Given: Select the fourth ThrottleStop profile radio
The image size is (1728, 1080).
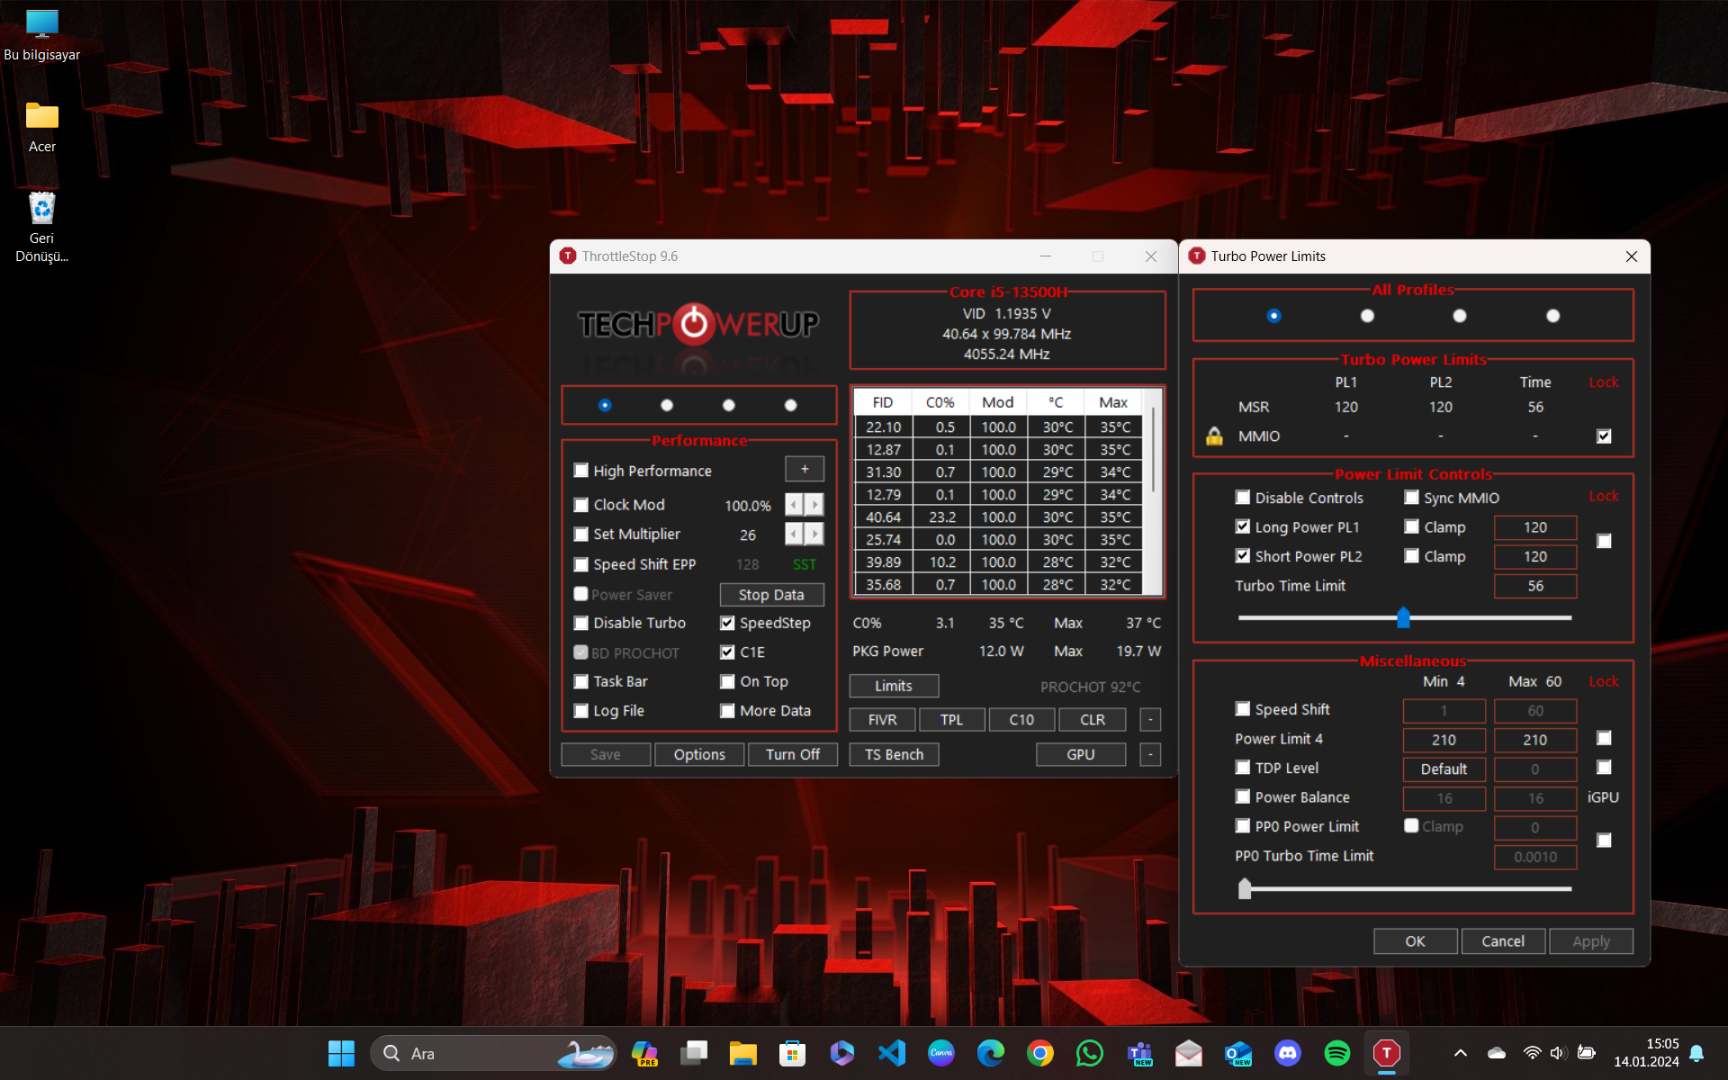Looking at the screenshot, I should (791, 405).
